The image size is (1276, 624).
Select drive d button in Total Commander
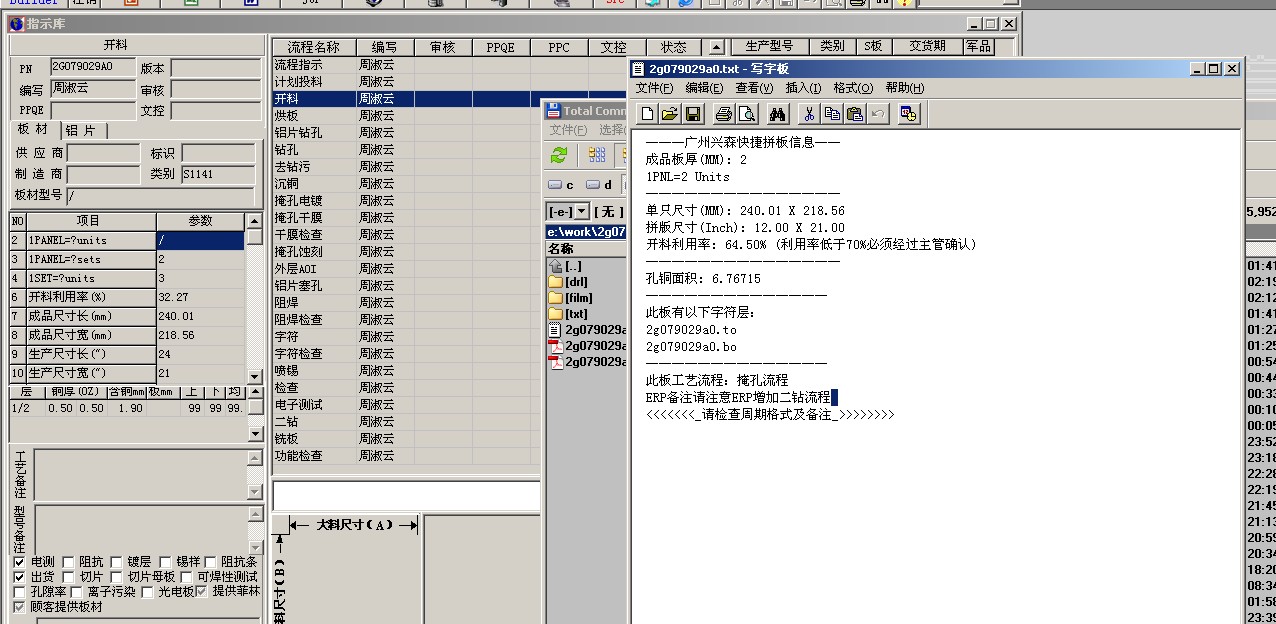[598, 185]
